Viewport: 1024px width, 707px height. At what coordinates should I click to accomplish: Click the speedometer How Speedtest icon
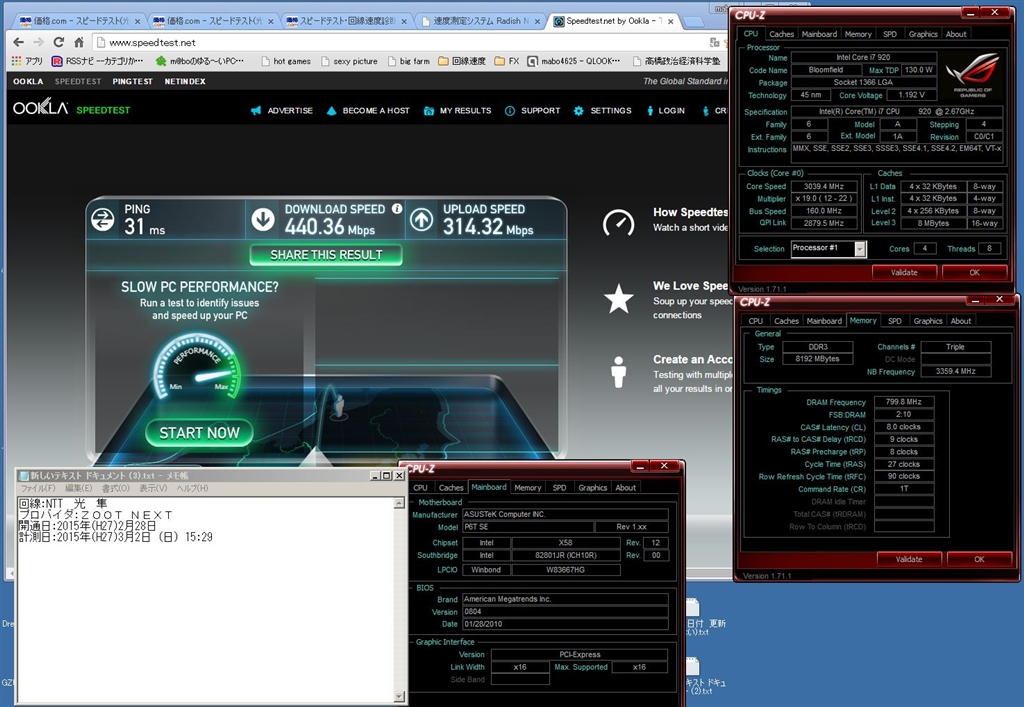pyautogui.click(x=618, y=223)
